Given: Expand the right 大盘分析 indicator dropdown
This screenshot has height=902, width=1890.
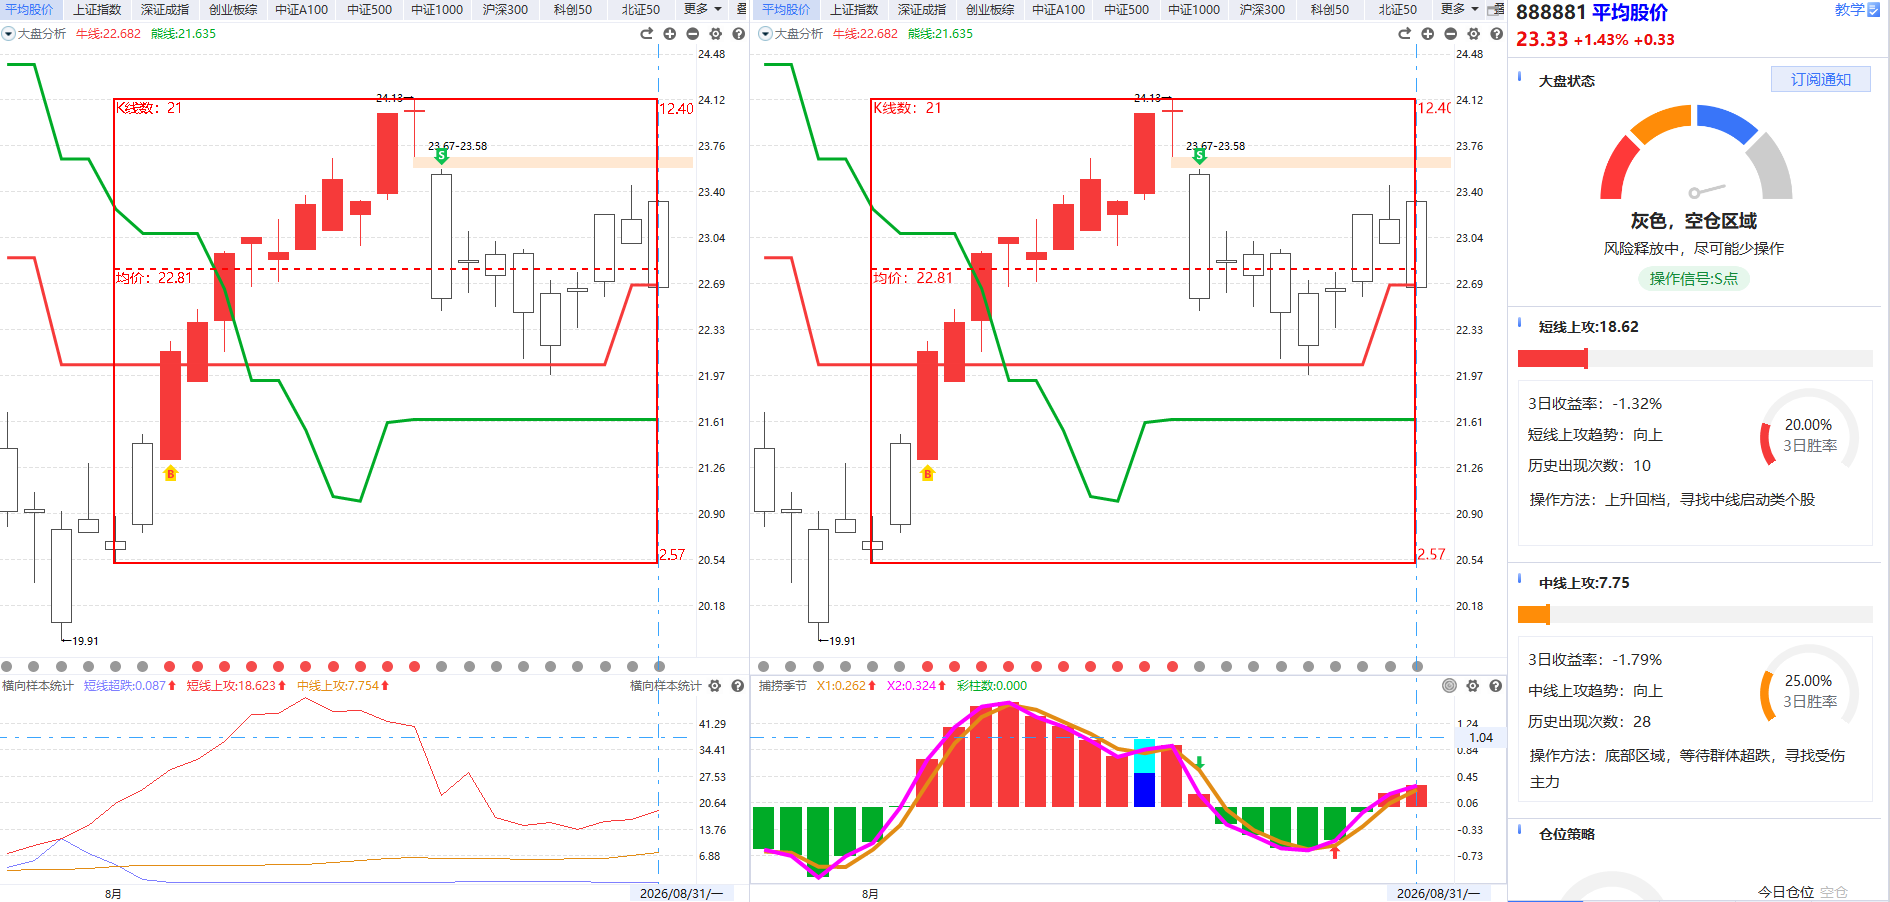Looking at the screenshot, I should click(765, 34).
